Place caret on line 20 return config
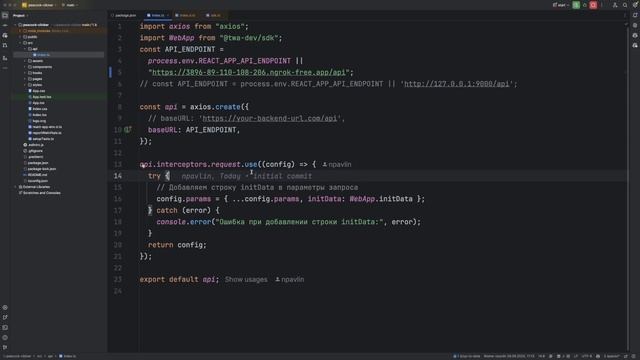 pyautogui.click(x=177, y=245)
